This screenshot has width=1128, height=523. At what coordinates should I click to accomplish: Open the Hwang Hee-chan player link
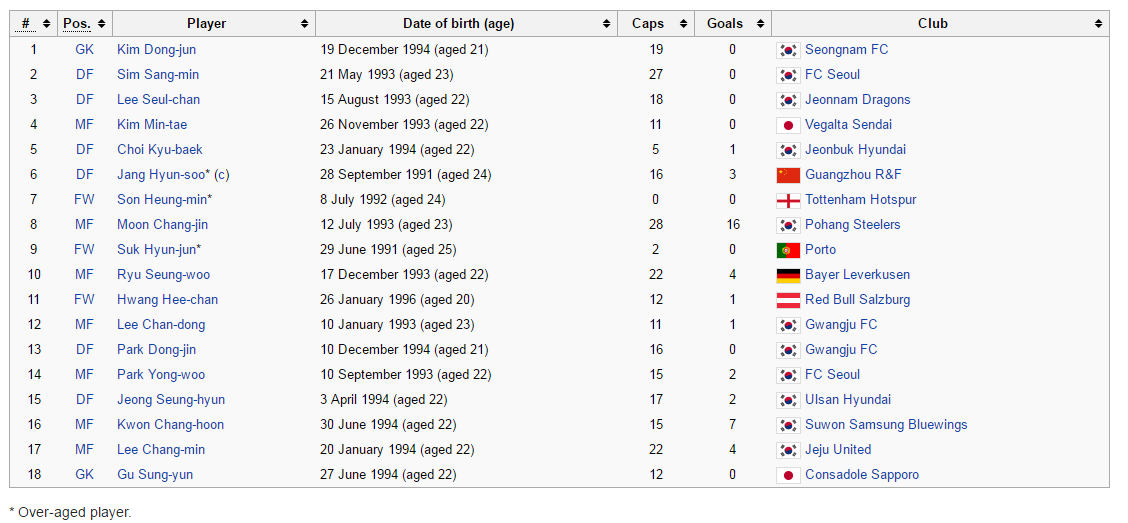[168, 299]
